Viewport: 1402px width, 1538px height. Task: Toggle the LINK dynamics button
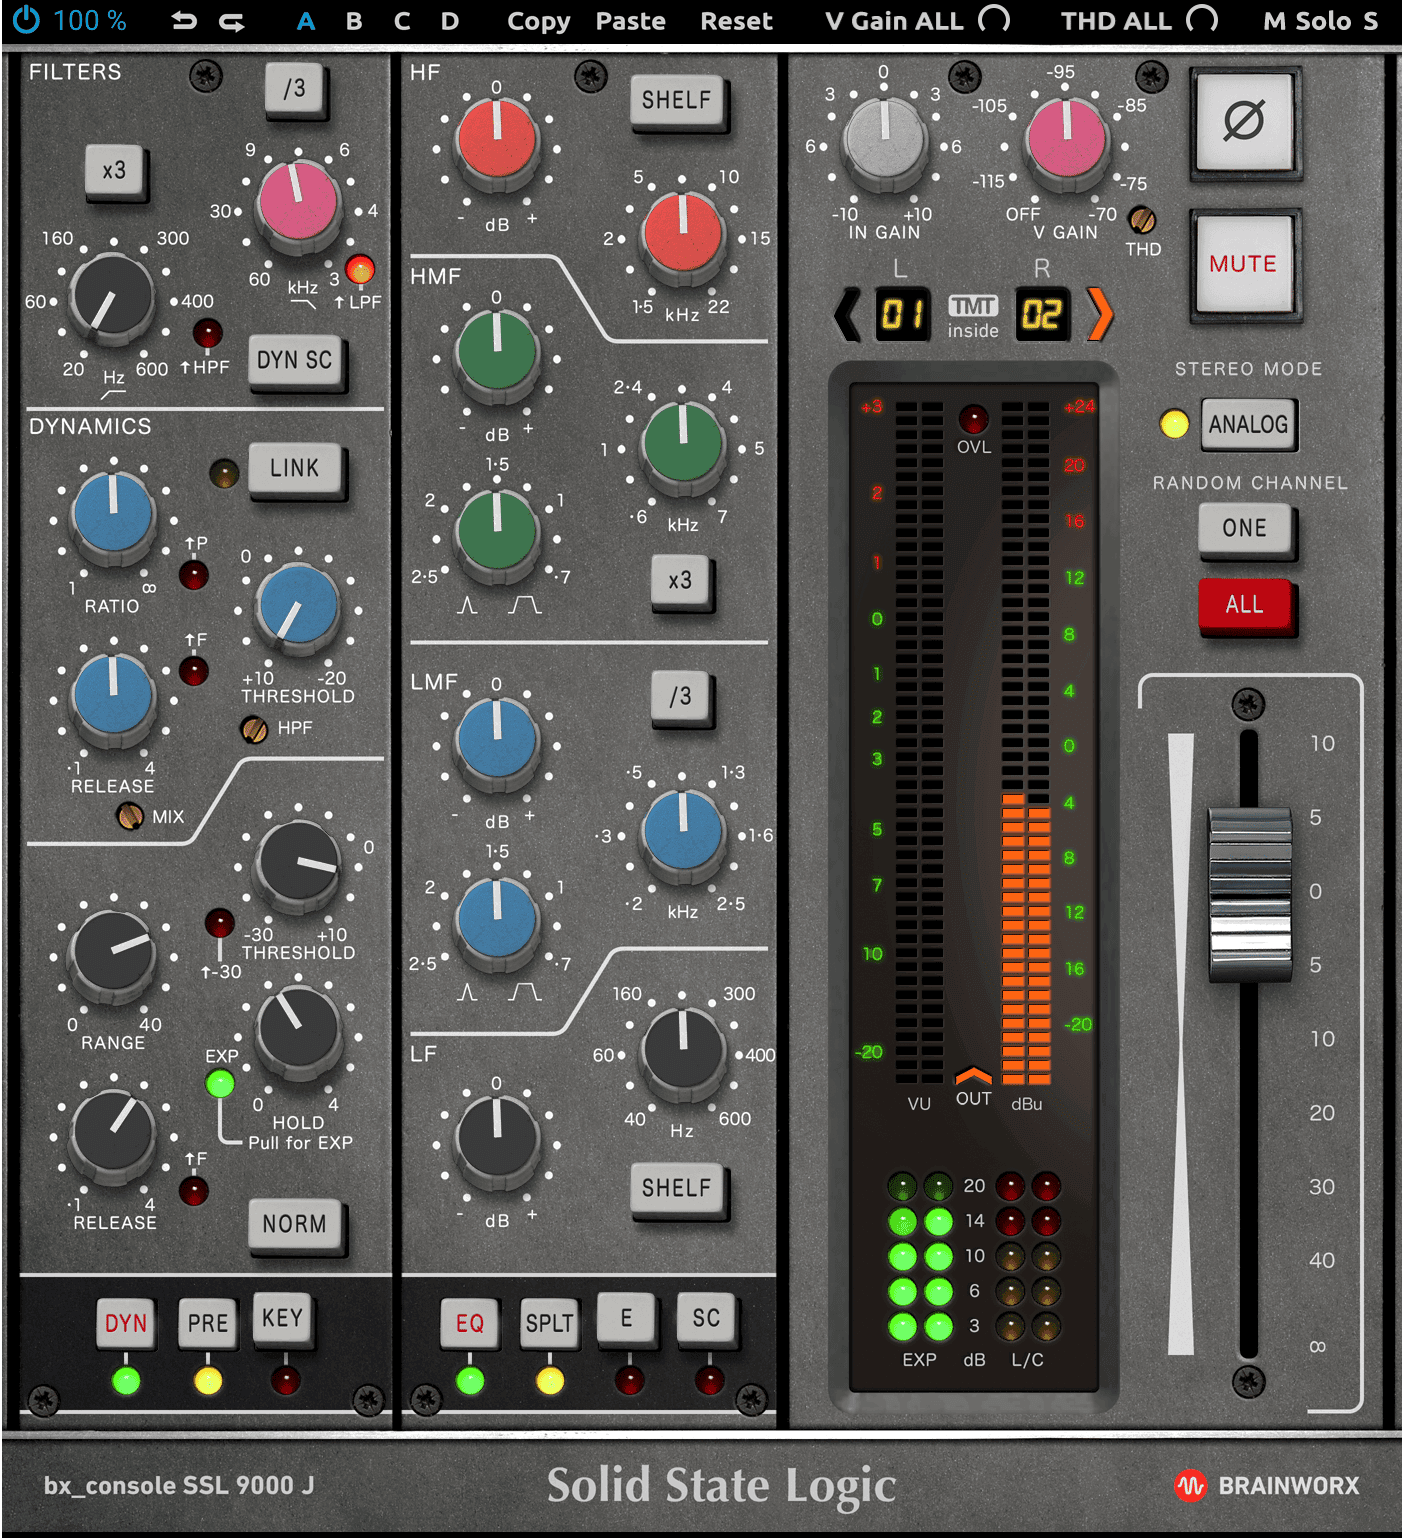(295, 468)
